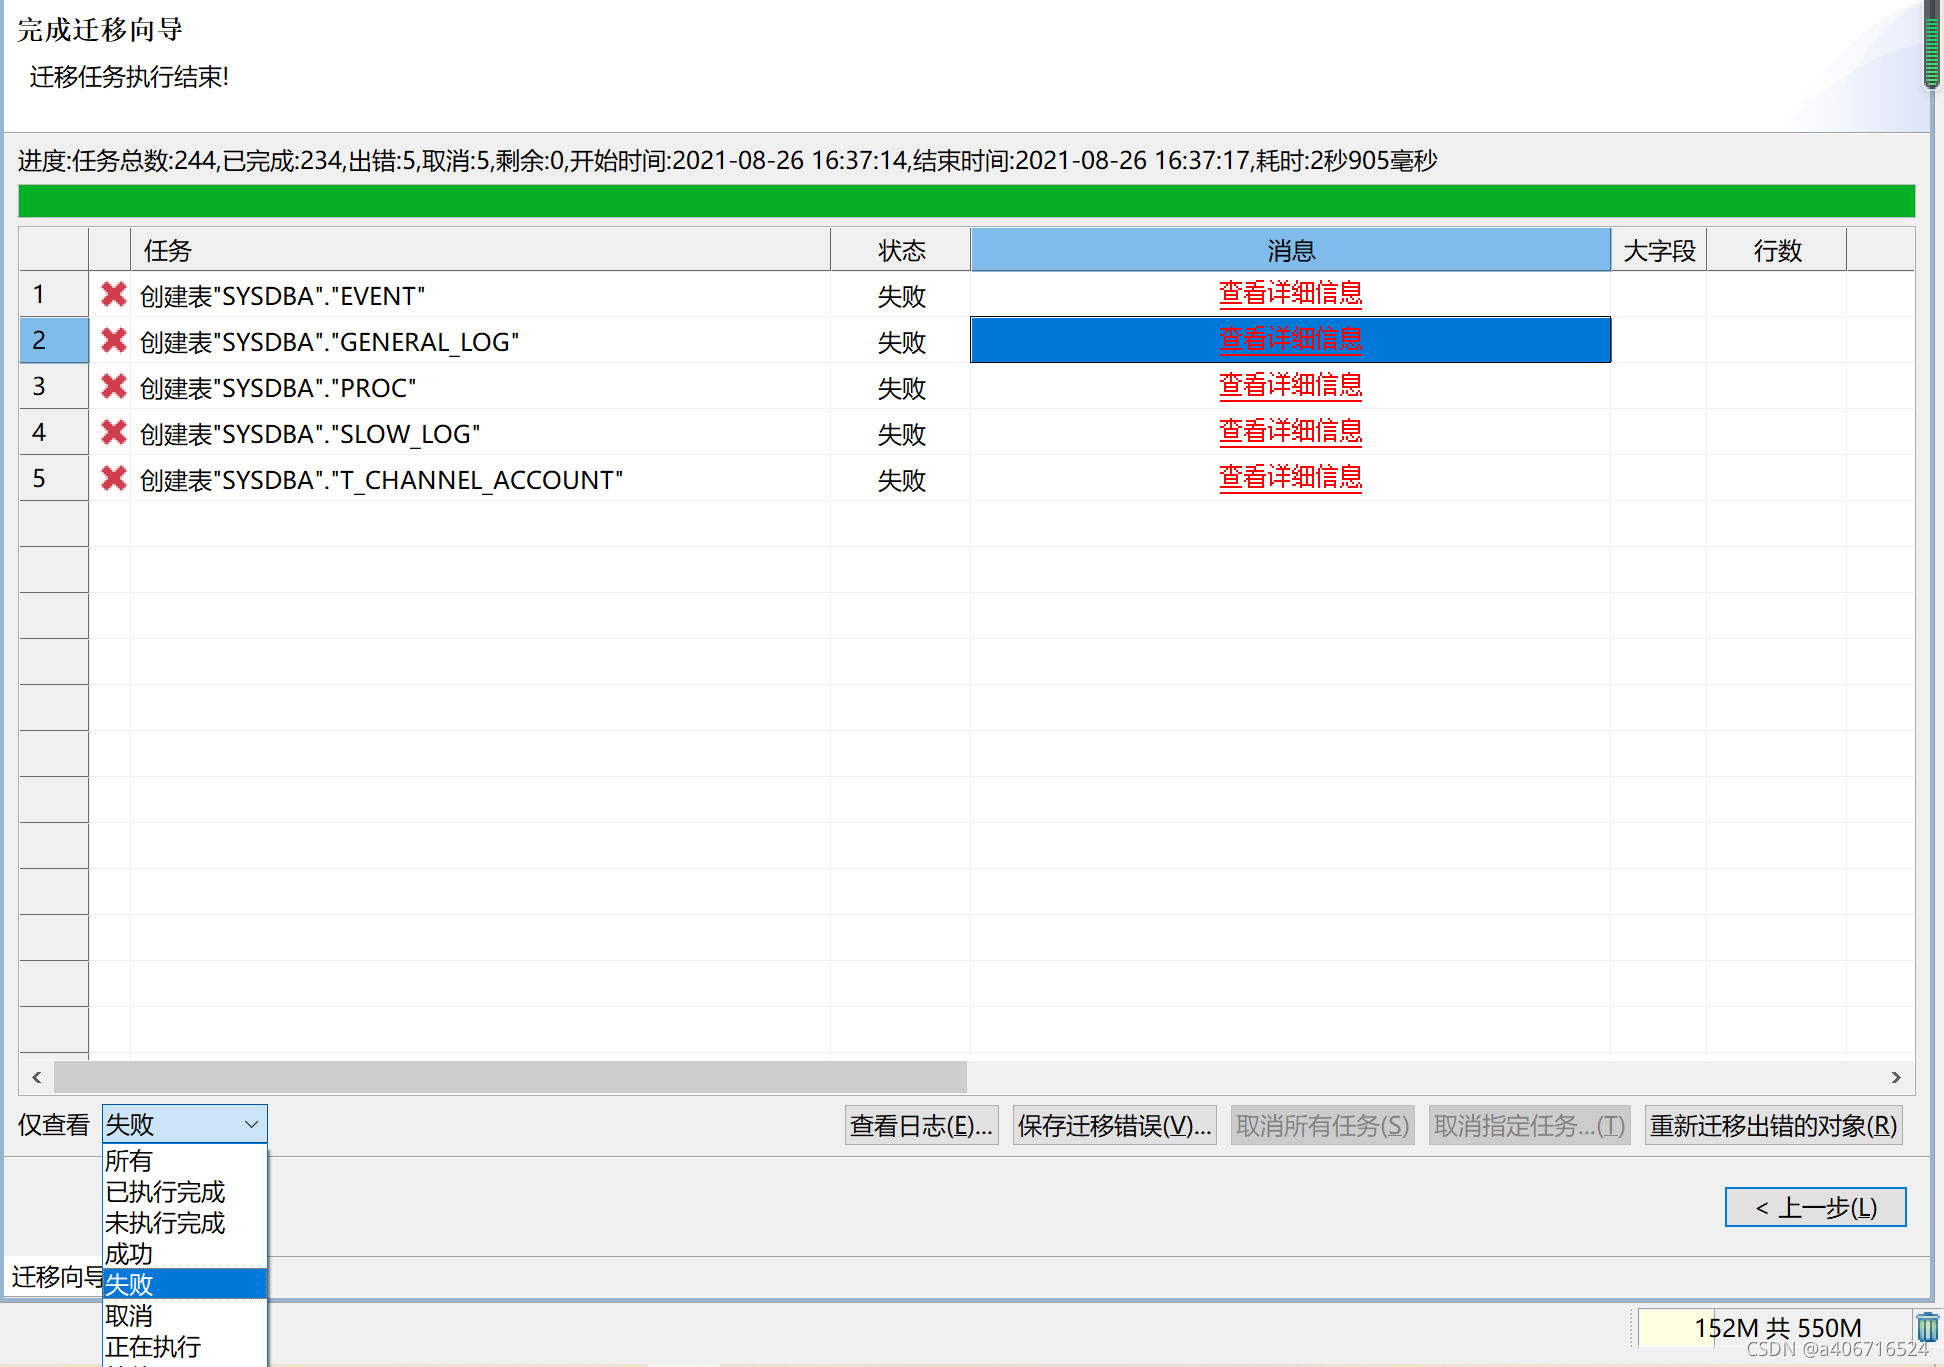The image size is (1944, 1367).
Task: Click the red failure icon for GENERAL_LOG row
Action: click(114, 340)
